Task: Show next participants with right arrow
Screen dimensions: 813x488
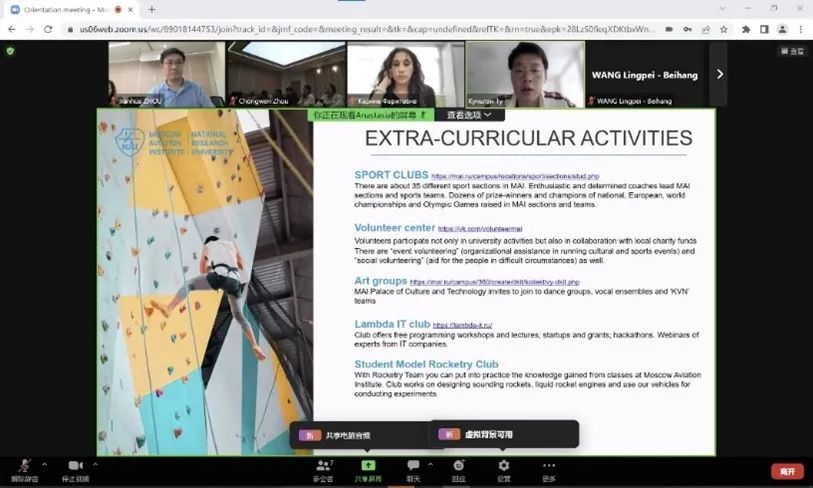Action: 719,73
